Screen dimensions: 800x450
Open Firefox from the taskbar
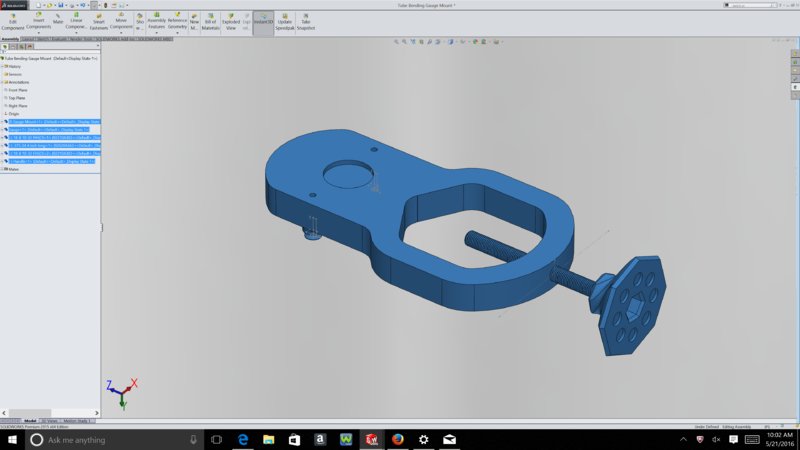pyautogui.click(x=397, y=439)
